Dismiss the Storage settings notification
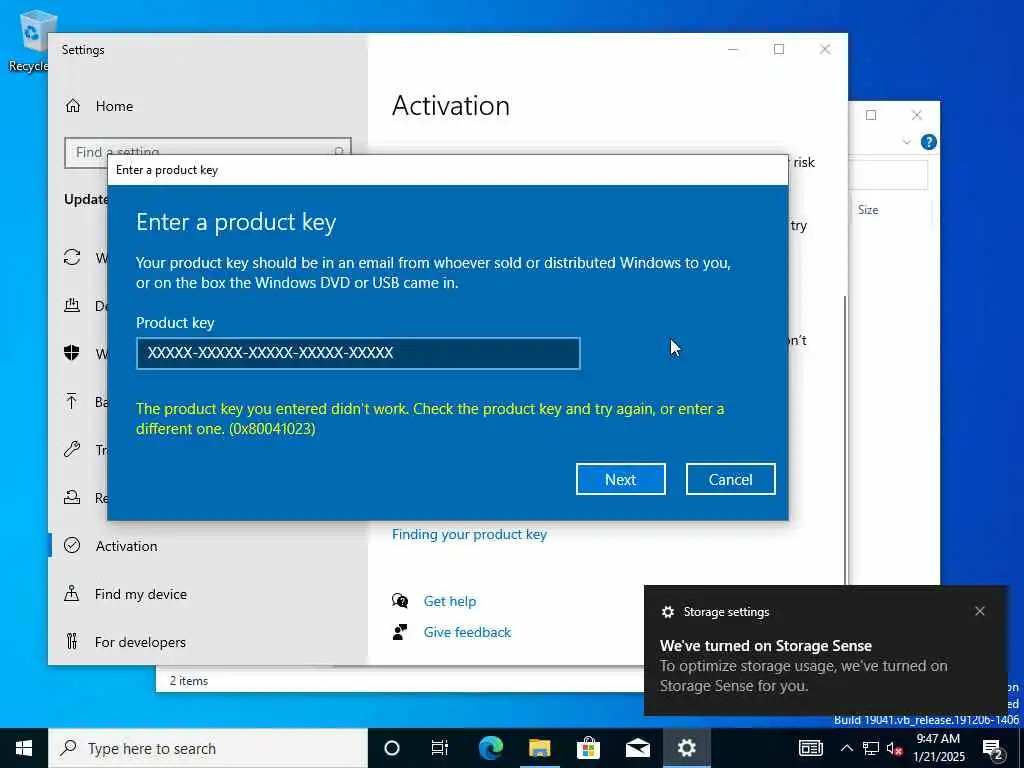 [x=980, y=611]
